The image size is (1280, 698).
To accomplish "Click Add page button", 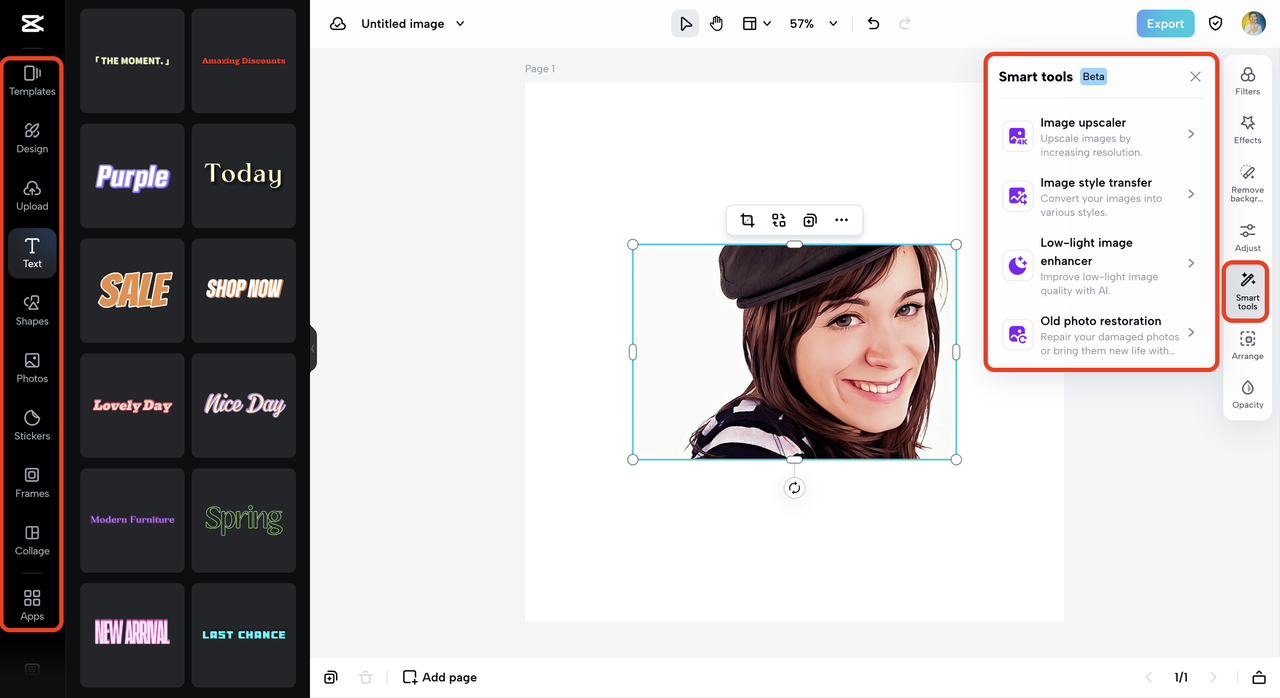I will pyautogui.click(x=439, y=677).
